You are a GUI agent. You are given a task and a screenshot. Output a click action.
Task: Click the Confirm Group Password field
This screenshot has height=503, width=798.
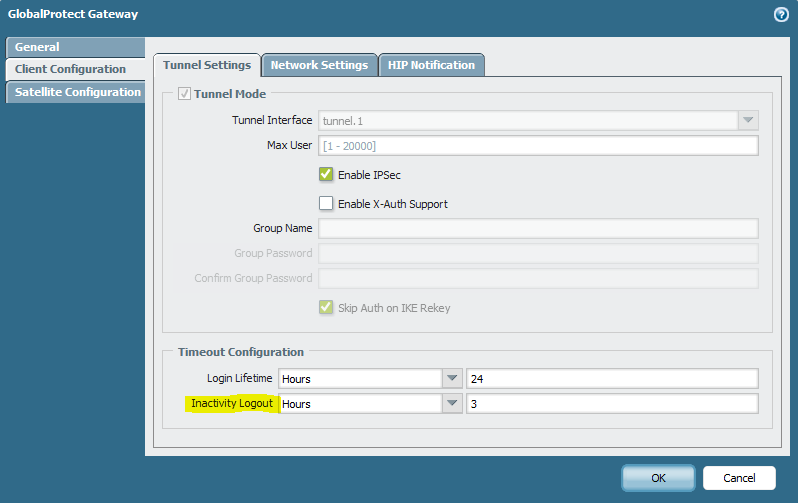tap(538, 278)
